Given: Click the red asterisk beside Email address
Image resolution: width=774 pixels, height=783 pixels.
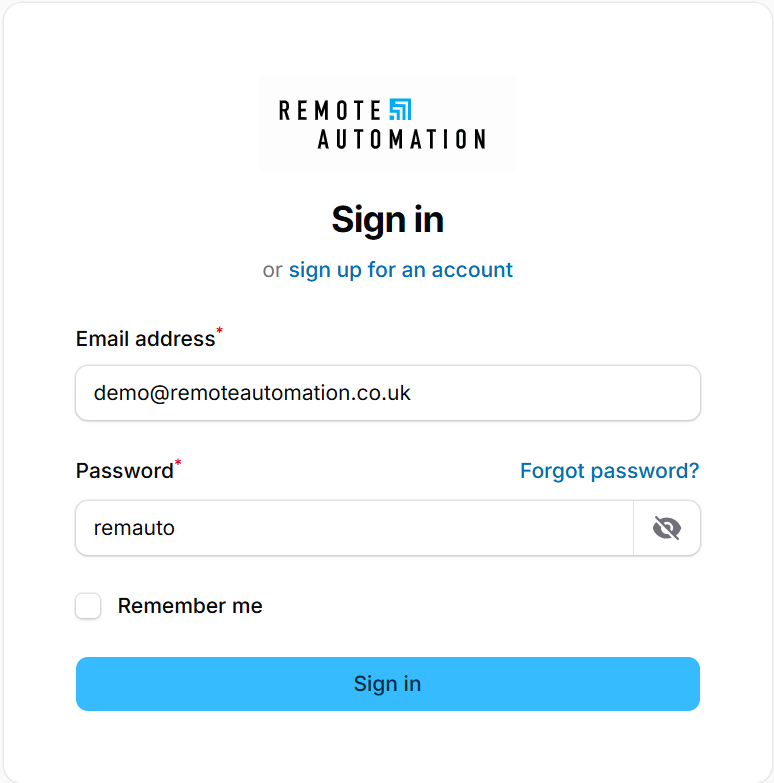Looking at the screenshot, I should [220, 331].
